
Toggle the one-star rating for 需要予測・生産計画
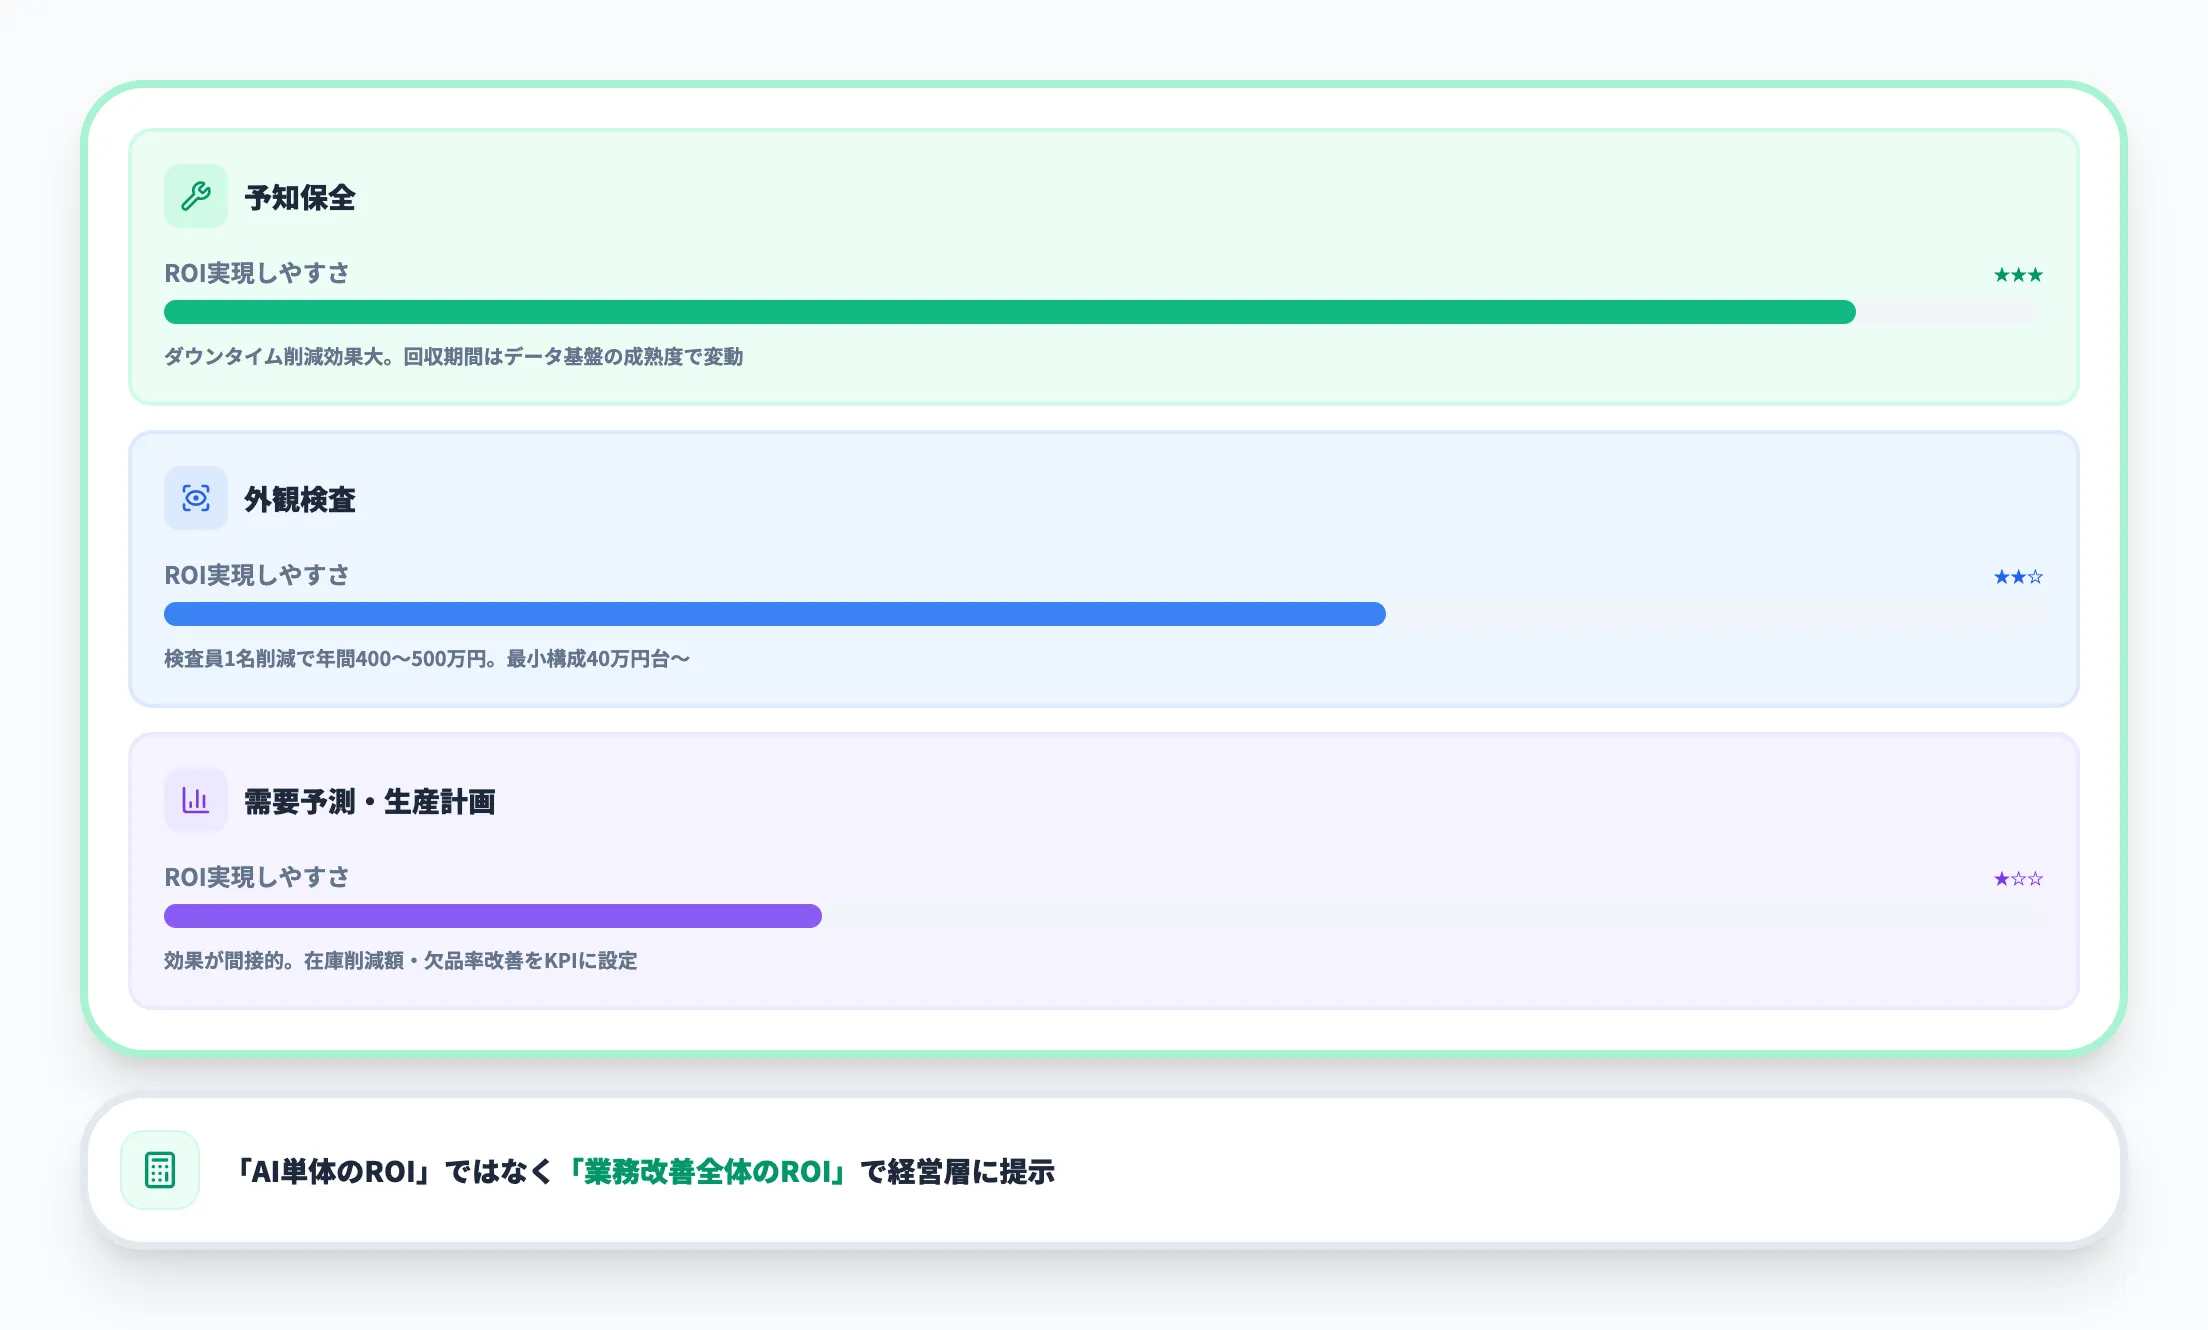(x=2019, y=878)
